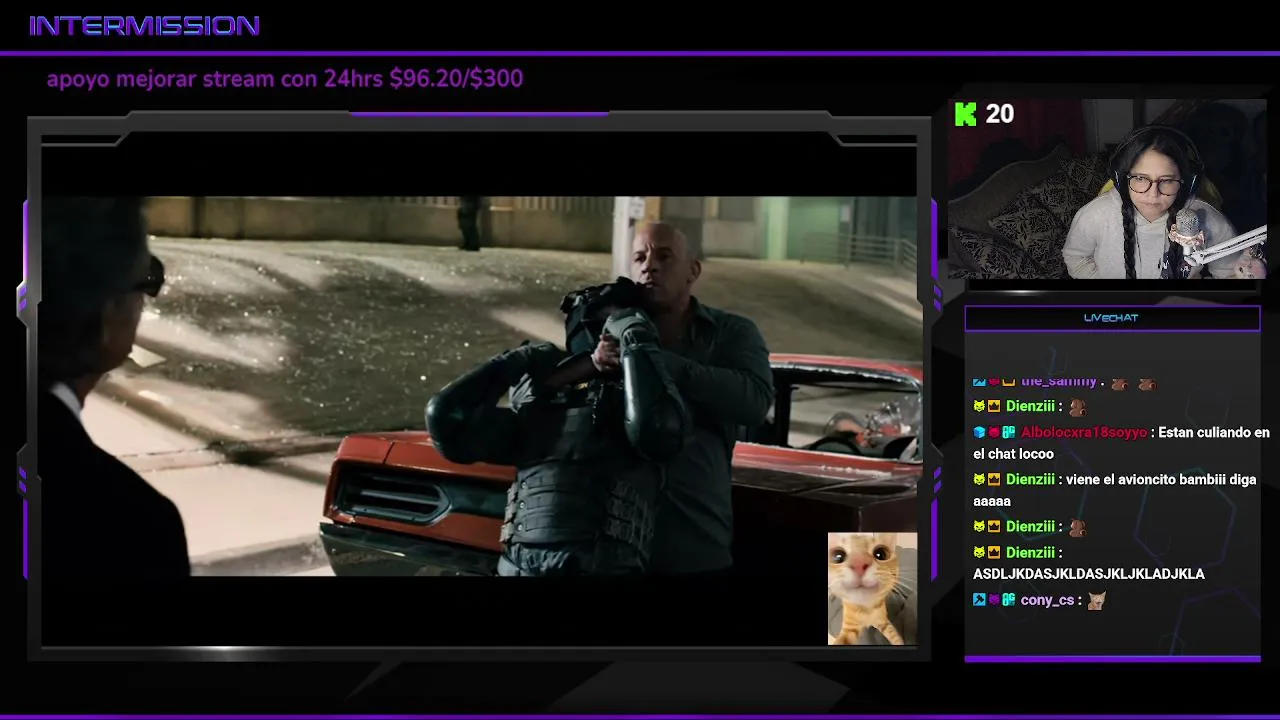This screenshot has height=720, width=1280.
Task: Click the message "viene el avioncito bambiii diga"
Action: point(1161,479)
